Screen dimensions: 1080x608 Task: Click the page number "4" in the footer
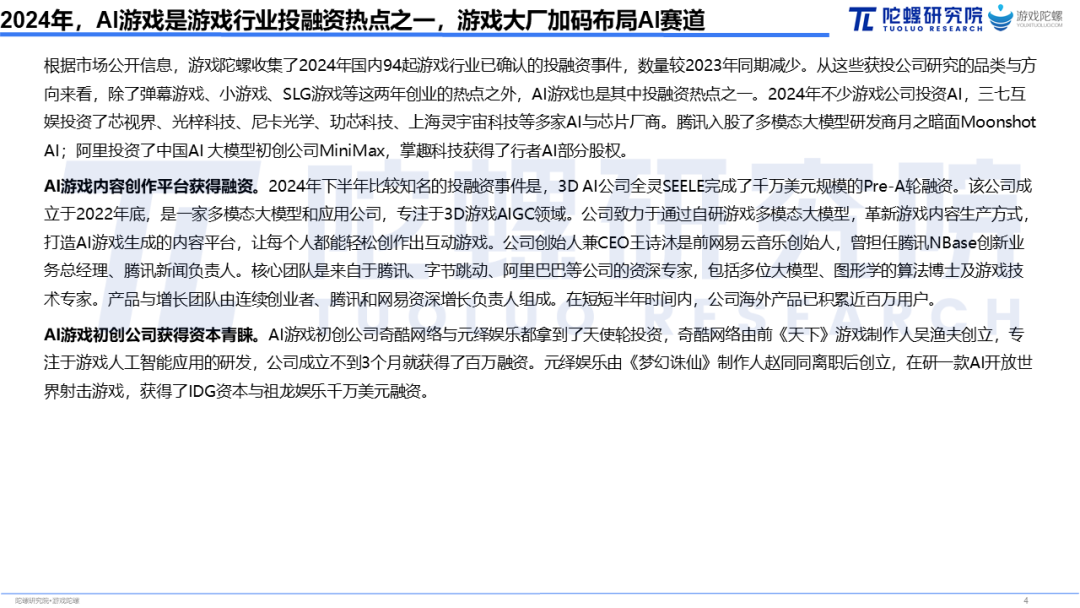1026,600
